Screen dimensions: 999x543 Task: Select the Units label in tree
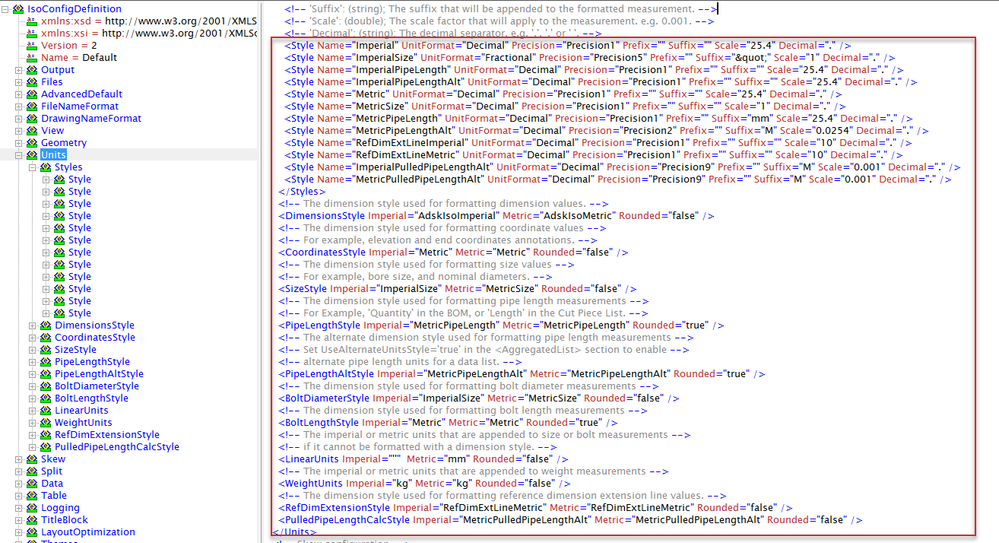coord(54,155)
